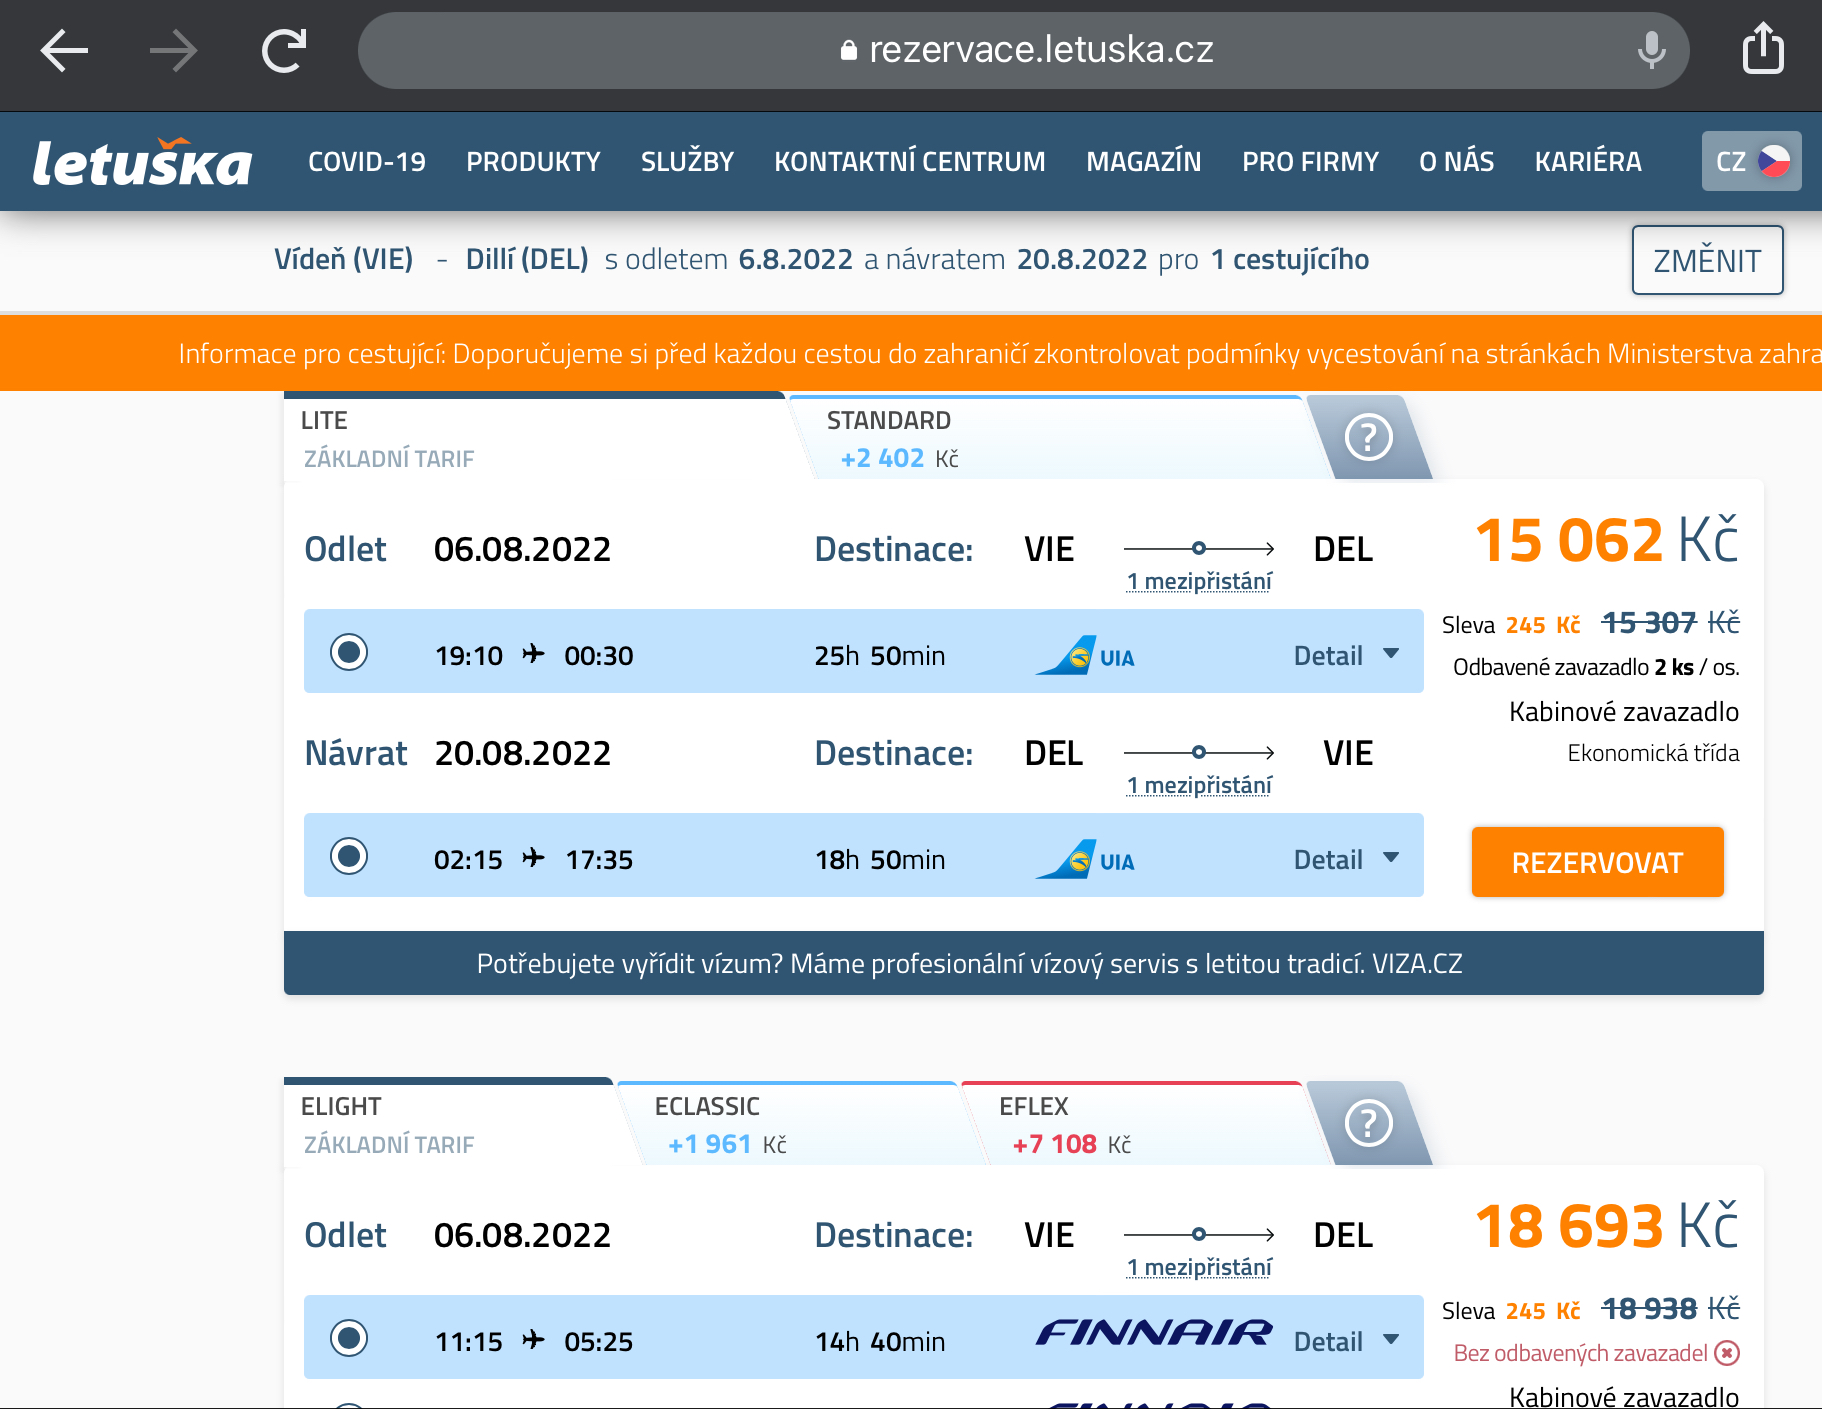Click the orange traveler information banner
Image resolution: width=1822 pixels, height=1409 pixels.
(x=911, y=353)
